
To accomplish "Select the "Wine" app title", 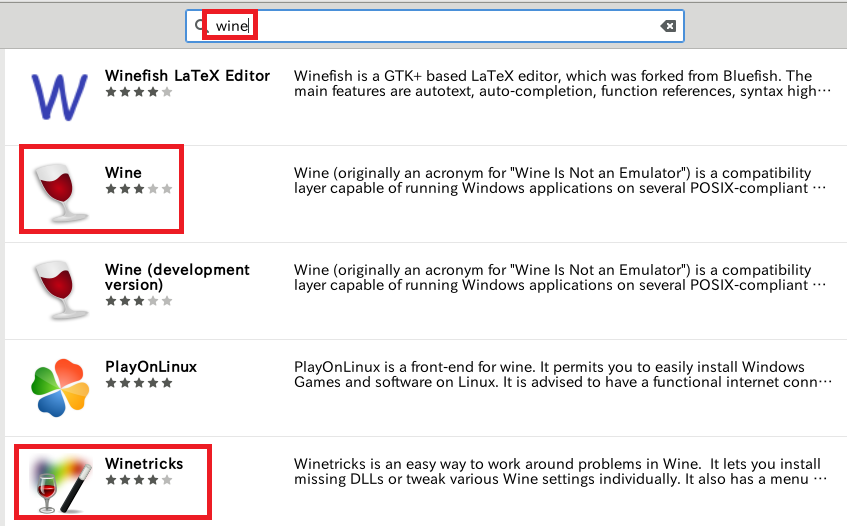I will pos(123,173).
